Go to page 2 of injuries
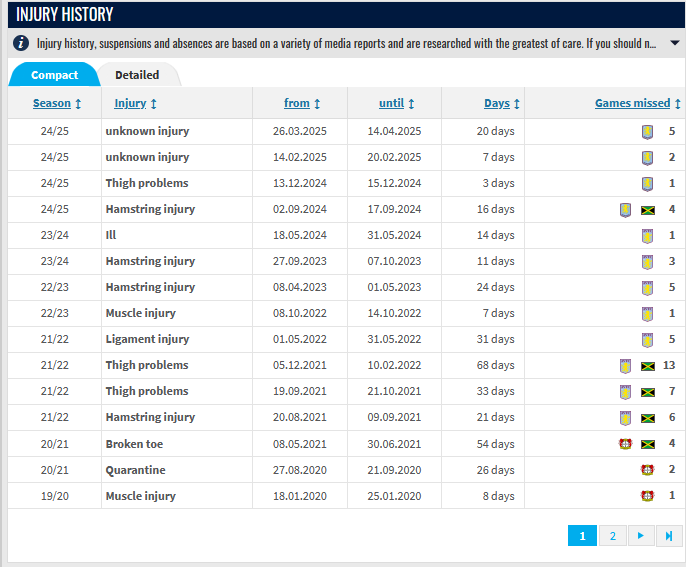 (612, 536)
